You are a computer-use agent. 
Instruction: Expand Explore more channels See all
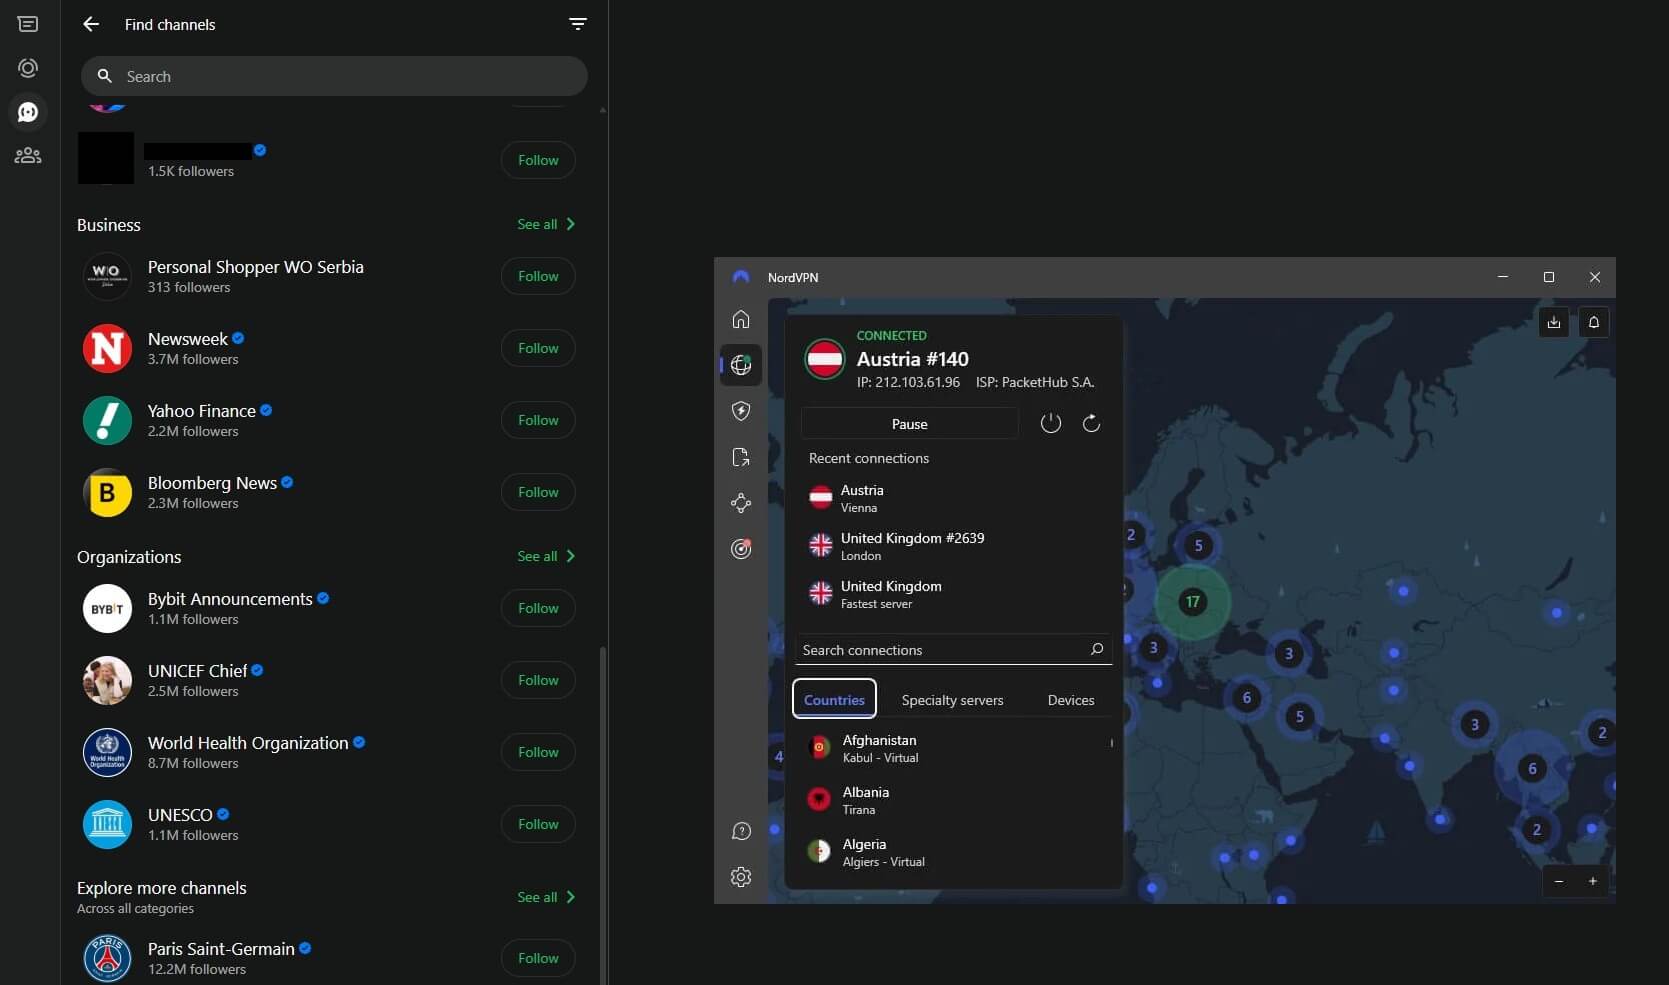coord(546,897)
